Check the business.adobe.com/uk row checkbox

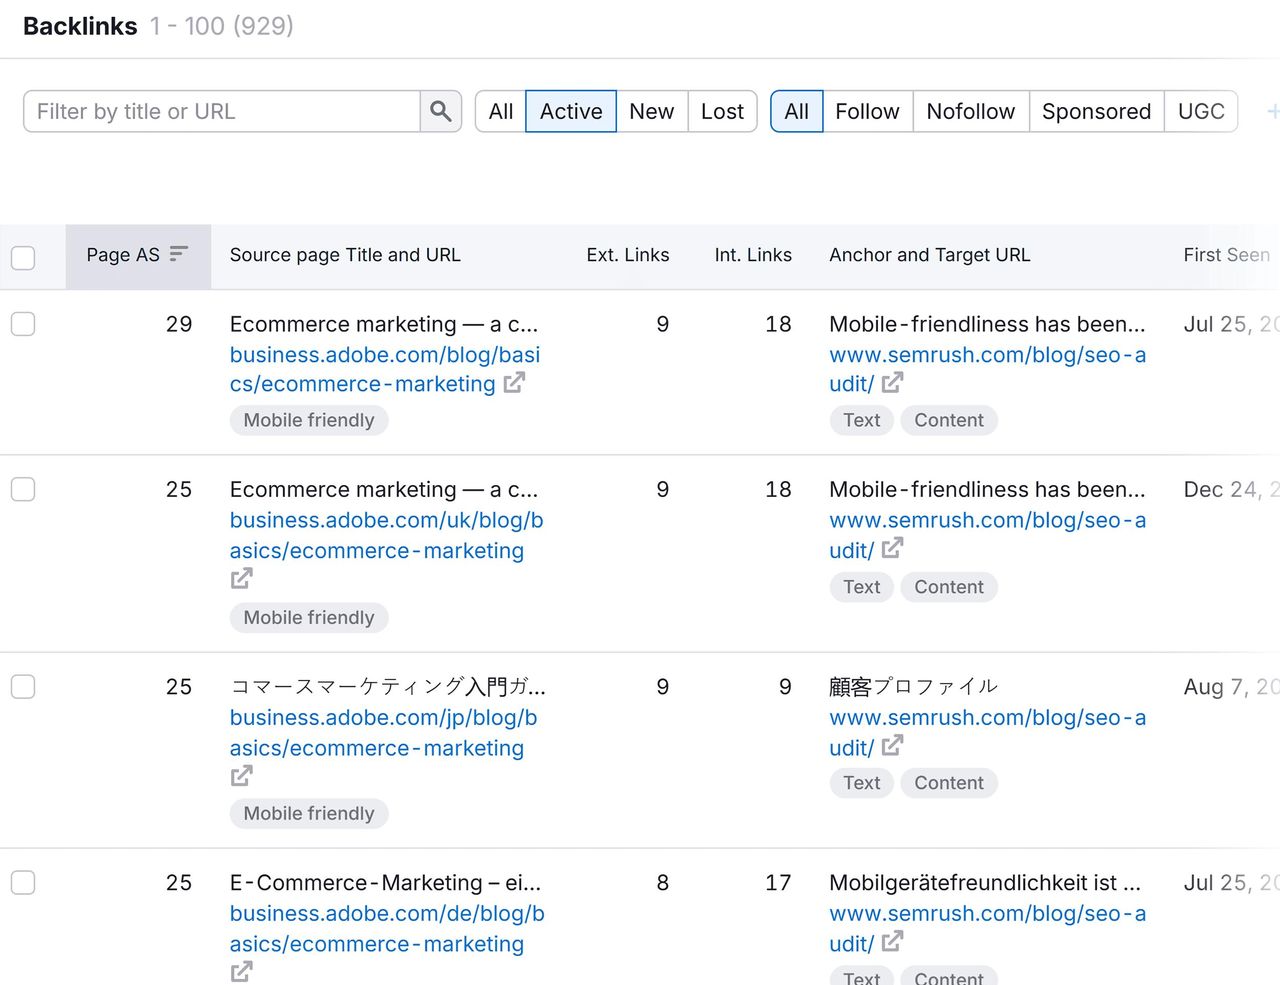(x=23, y=489)
